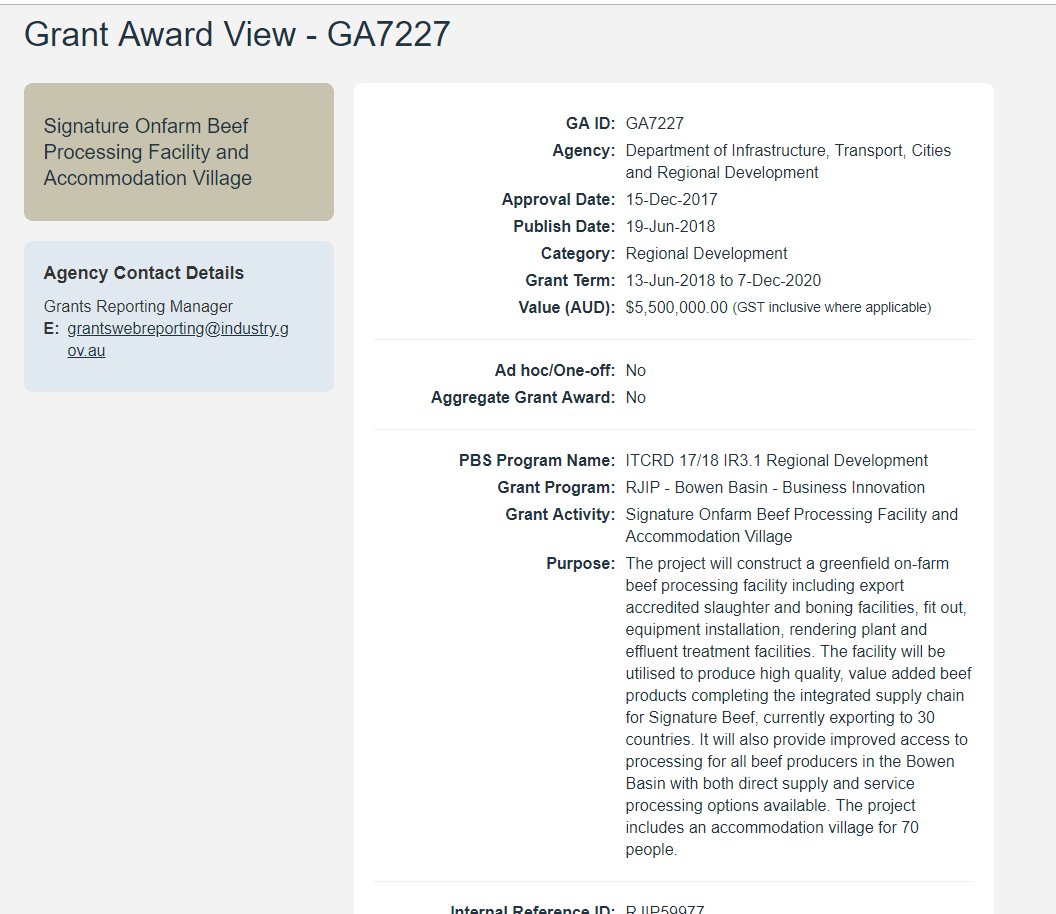Screen dimensions: 1056x914
Task: Select the Value amount $5,500,000.00
Action: coord(676,308)
